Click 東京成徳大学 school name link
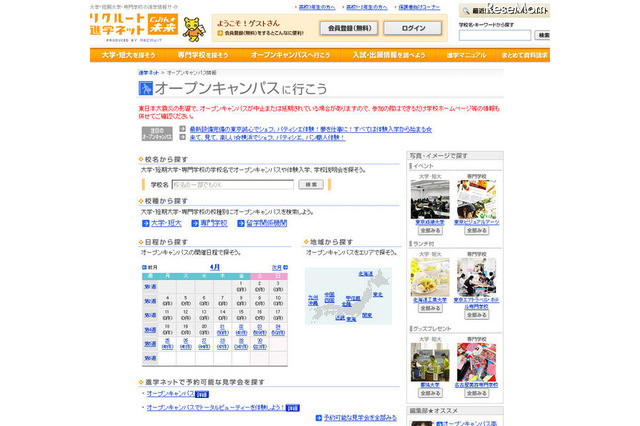The width and height of the screenshot is (640, 426). pos(430,222)
